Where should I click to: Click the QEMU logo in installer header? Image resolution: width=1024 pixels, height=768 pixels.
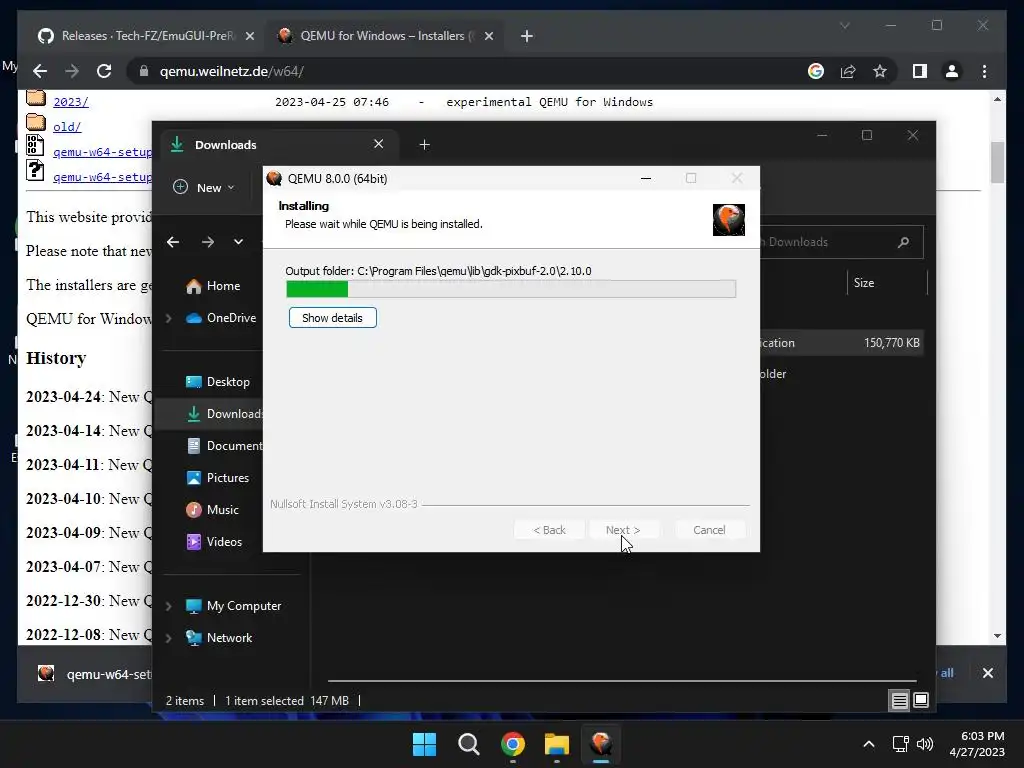pyautogui.click(x=728, y=219)
